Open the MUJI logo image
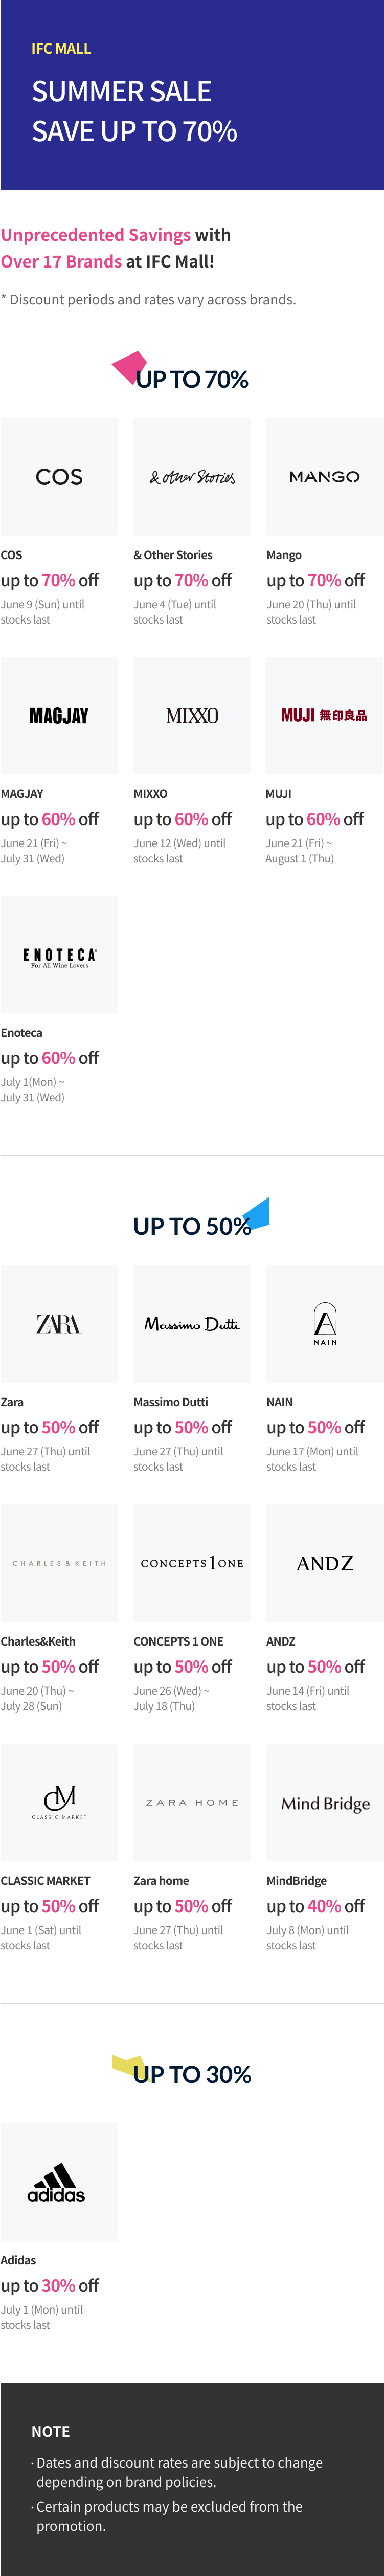This screenshot has width=384, height=2576. (x=324, y=716)
